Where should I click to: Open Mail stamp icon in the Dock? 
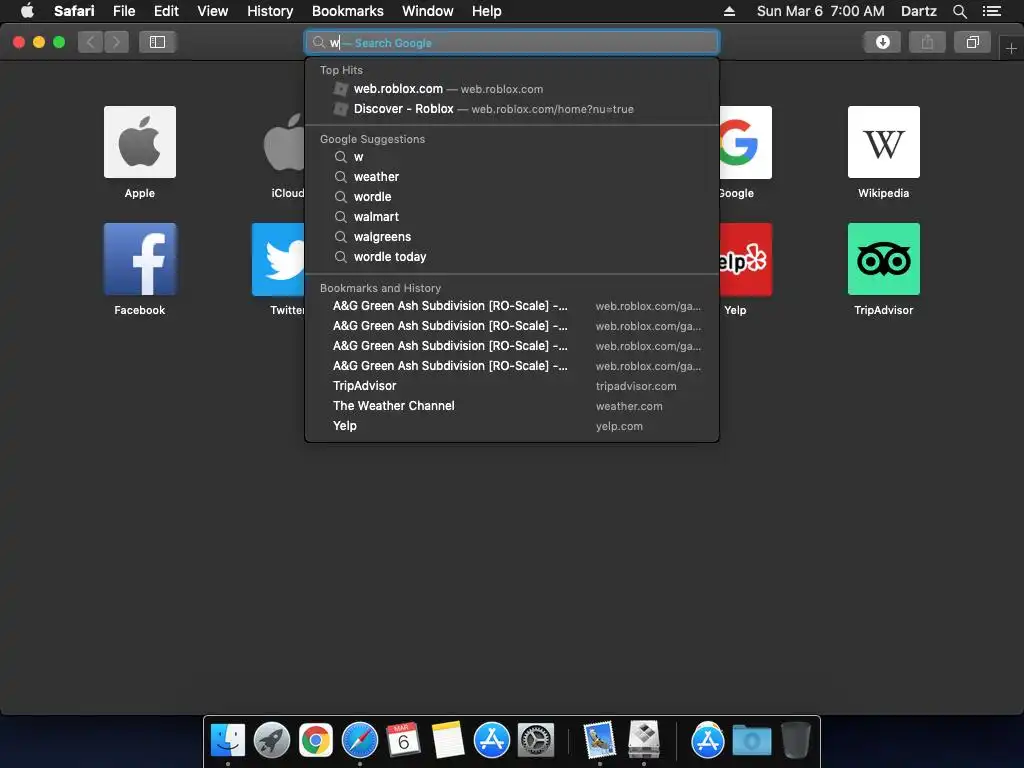[600, 740]
